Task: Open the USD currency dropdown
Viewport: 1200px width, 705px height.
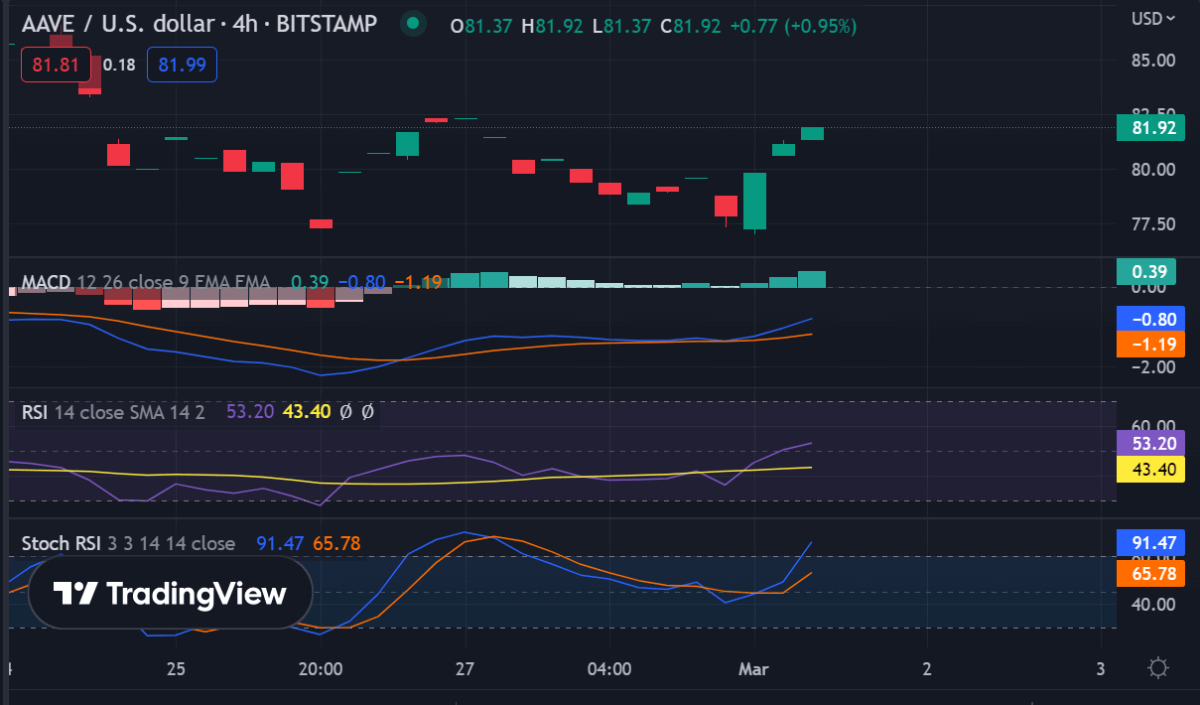Action: click(1153, 18)
